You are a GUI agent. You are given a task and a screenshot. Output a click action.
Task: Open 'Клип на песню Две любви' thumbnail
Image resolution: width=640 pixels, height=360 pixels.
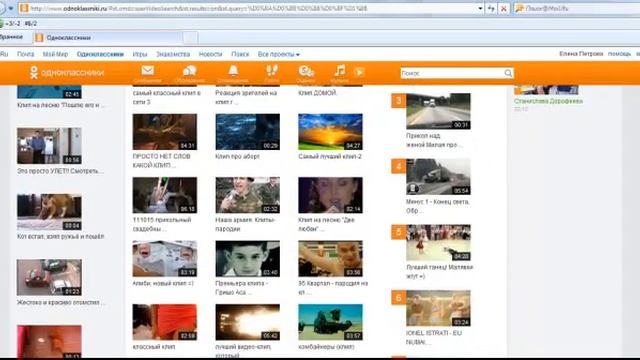coord(330,195)
